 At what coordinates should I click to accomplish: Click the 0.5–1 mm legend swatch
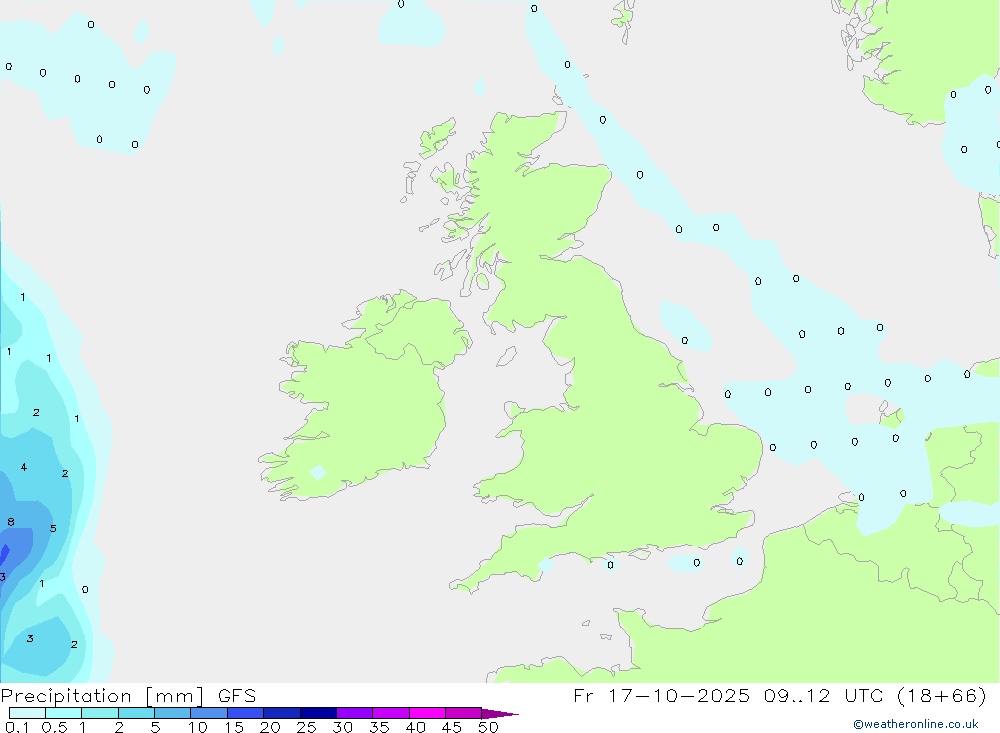click(63, 713)
